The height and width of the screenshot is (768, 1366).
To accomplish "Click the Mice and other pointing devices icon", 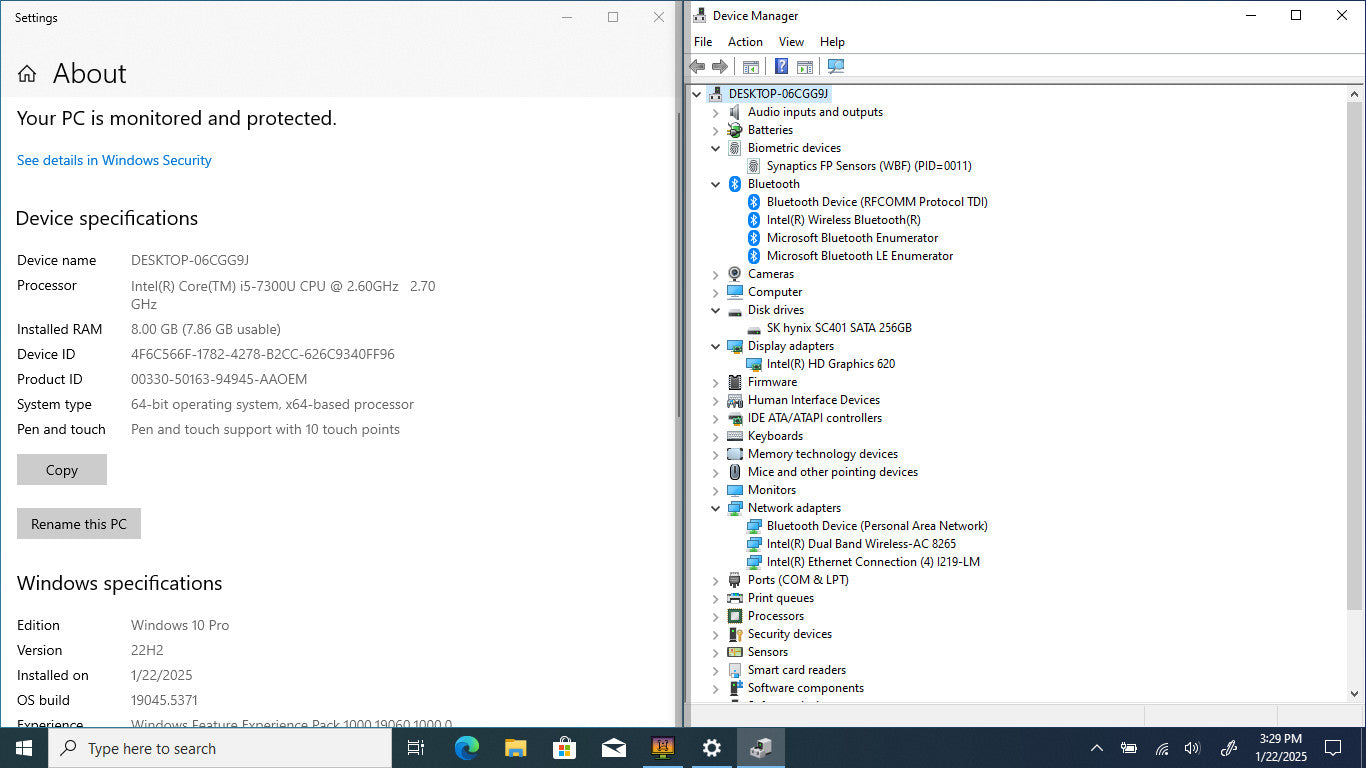I will (735, 472).
